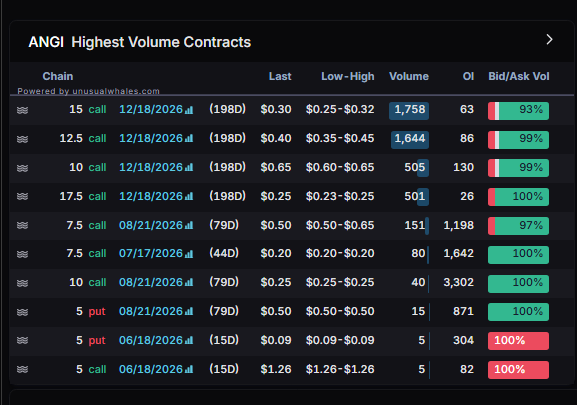
Task: Click the red 100% bar on the 5 put row
Action: pyautogui.click(x=518, y=341)
